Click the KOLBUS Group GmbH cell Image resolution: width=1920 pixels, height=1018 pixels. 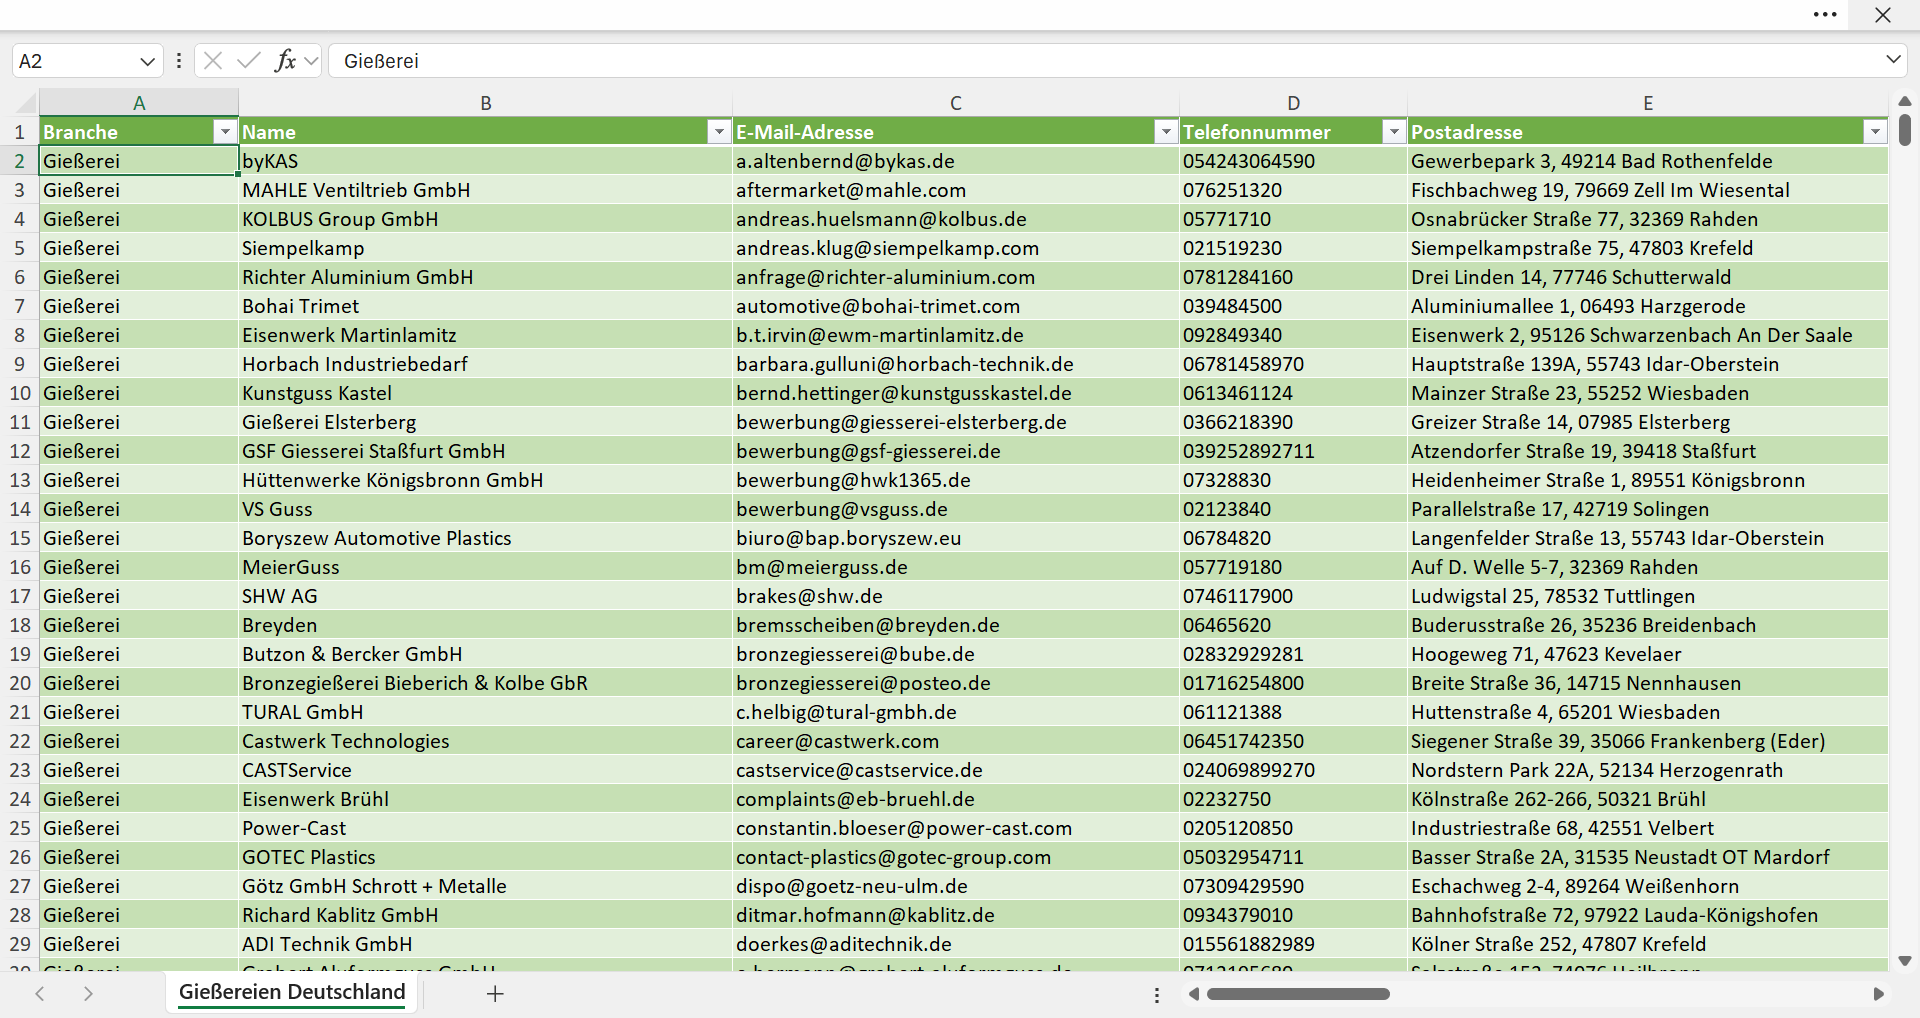click(x=485, y=219)
